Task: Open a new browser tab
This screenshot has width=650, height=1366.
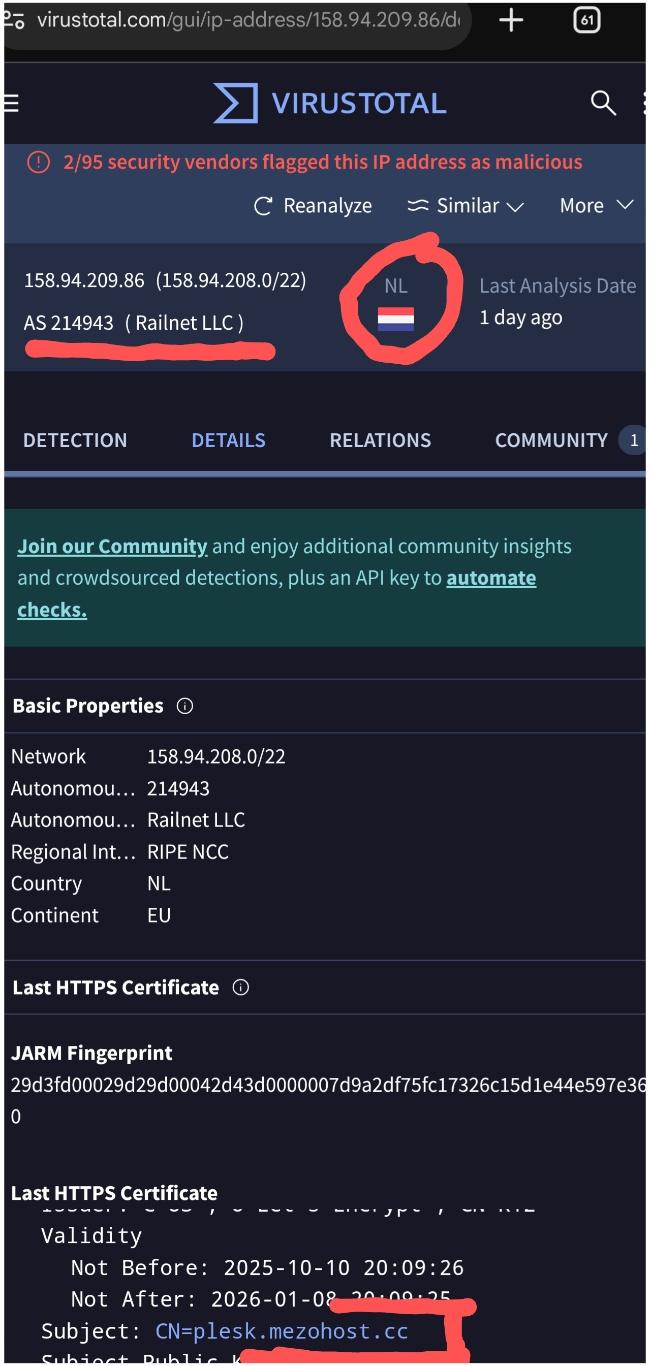Action: [x=511, y=20]
